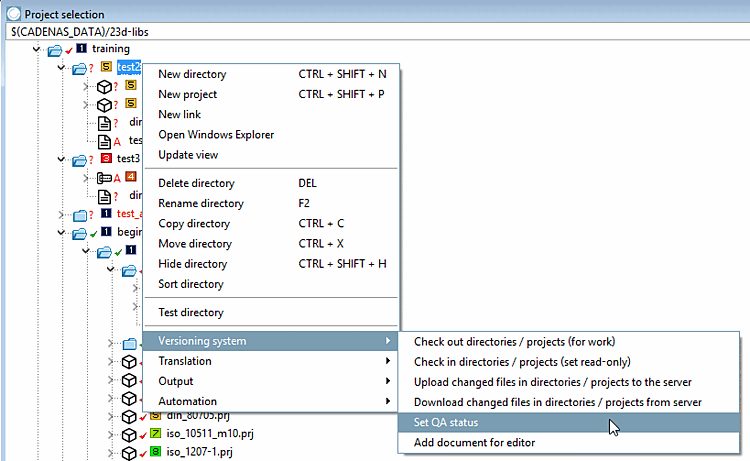Choose 'Hide directory' entry
The width and height of the screenshot is (750, 461).
point(271,263)
